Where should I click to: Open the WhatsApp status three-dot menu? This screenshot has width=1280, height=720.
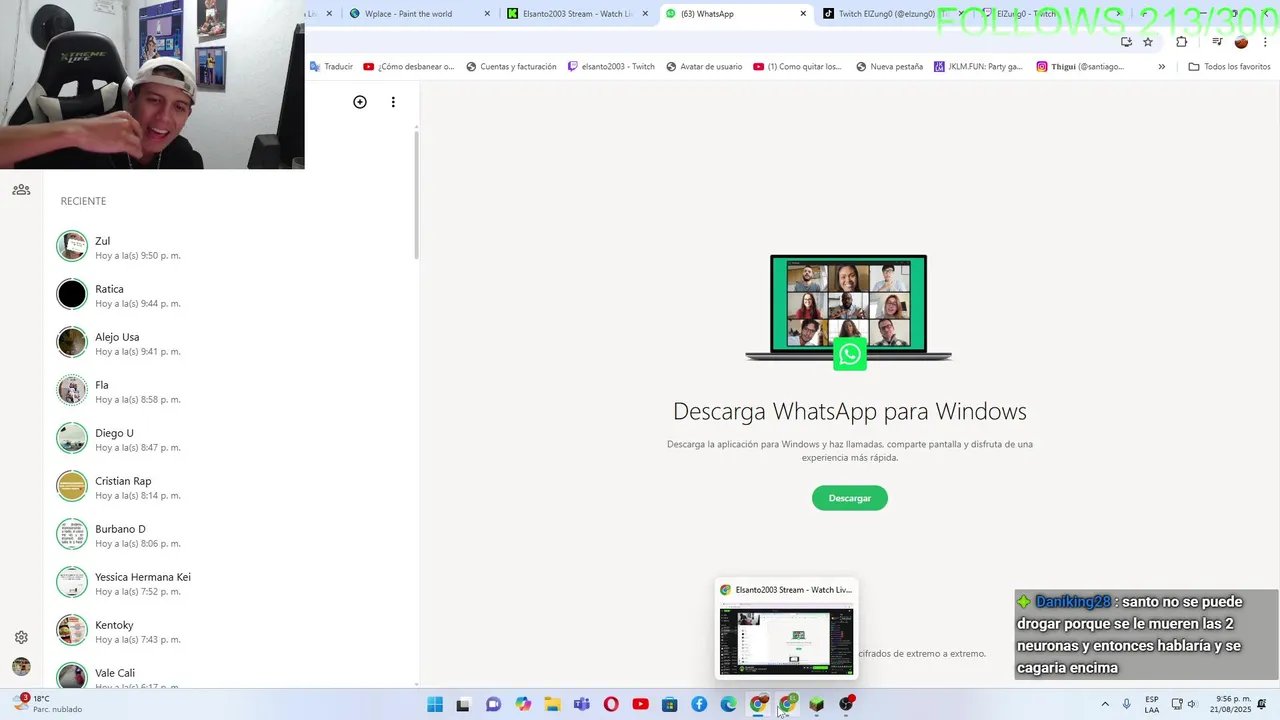393,102
